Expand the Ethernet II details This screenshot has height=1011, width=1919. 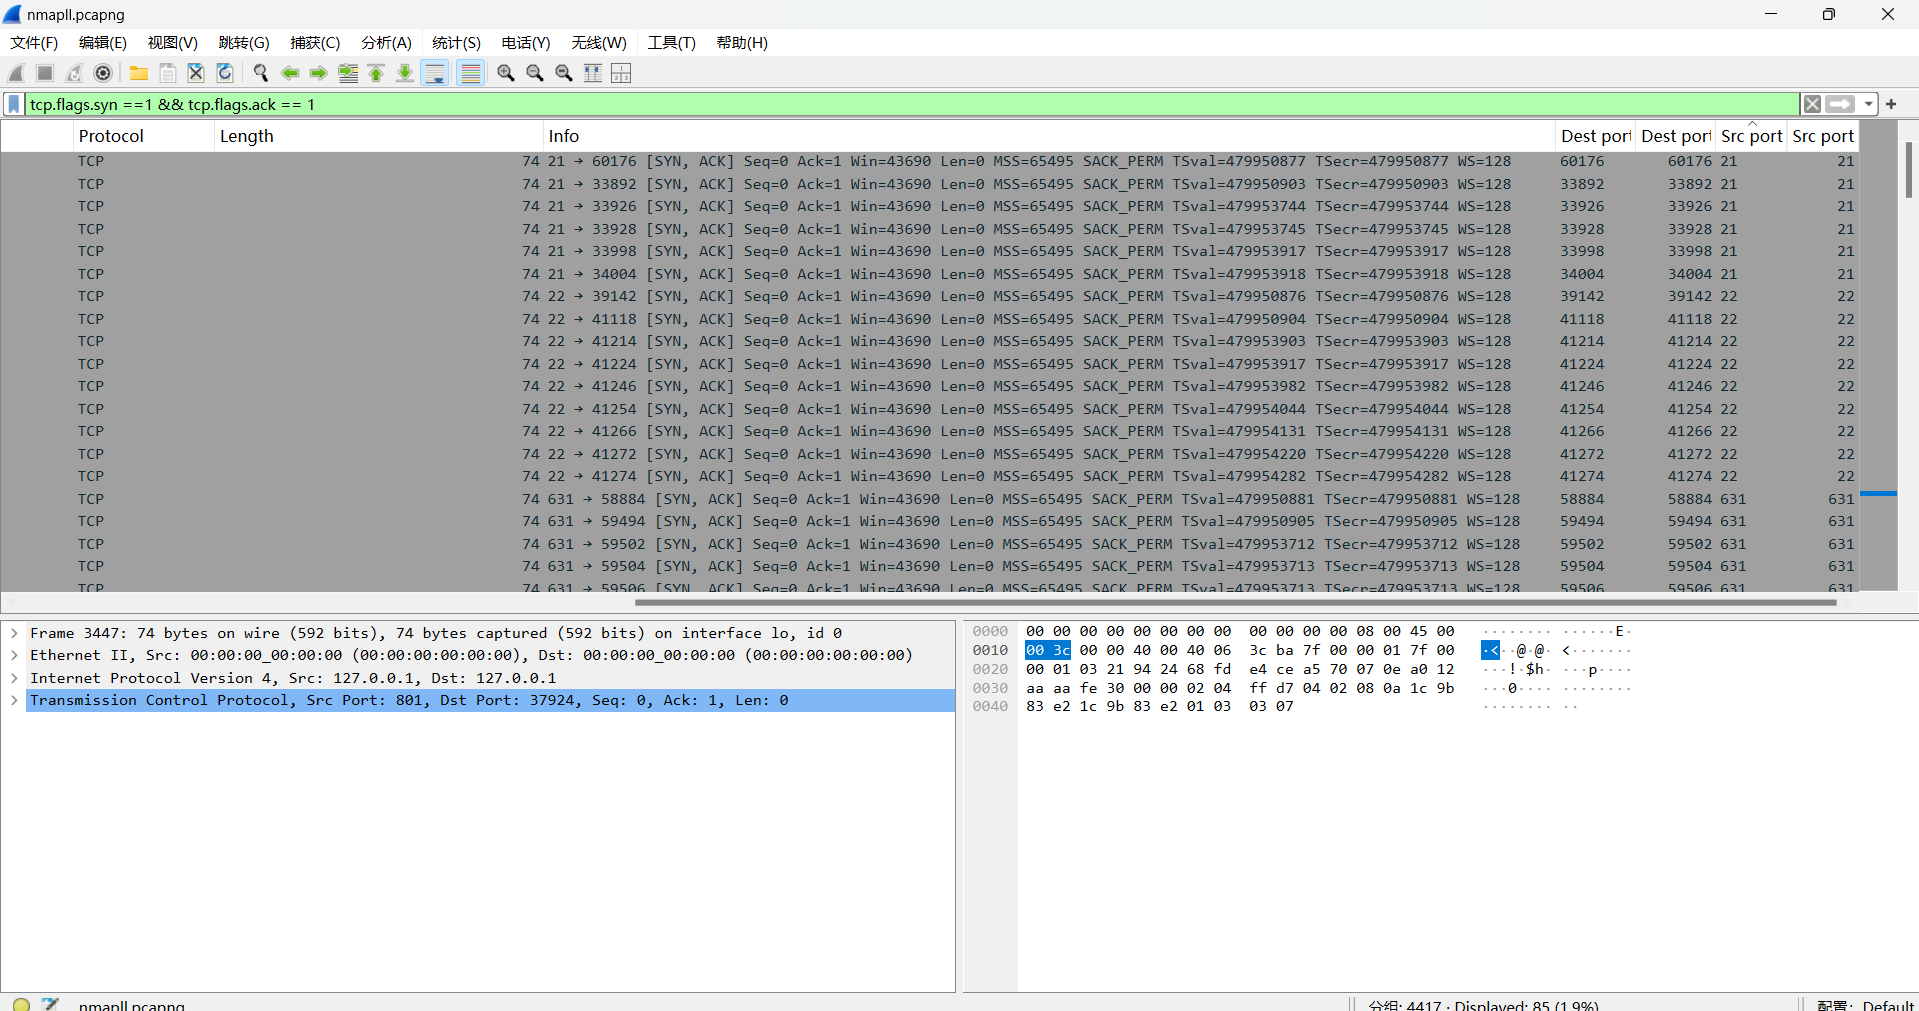[14, 655]
